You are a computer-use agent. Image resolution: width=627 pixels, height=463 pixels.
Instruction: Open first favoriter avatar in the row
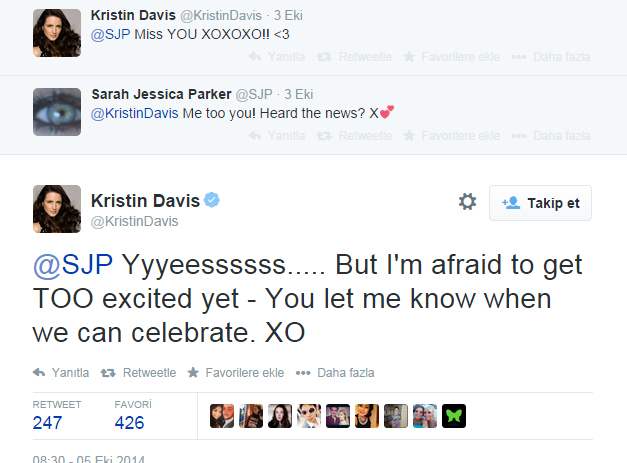tap(222, 416)
